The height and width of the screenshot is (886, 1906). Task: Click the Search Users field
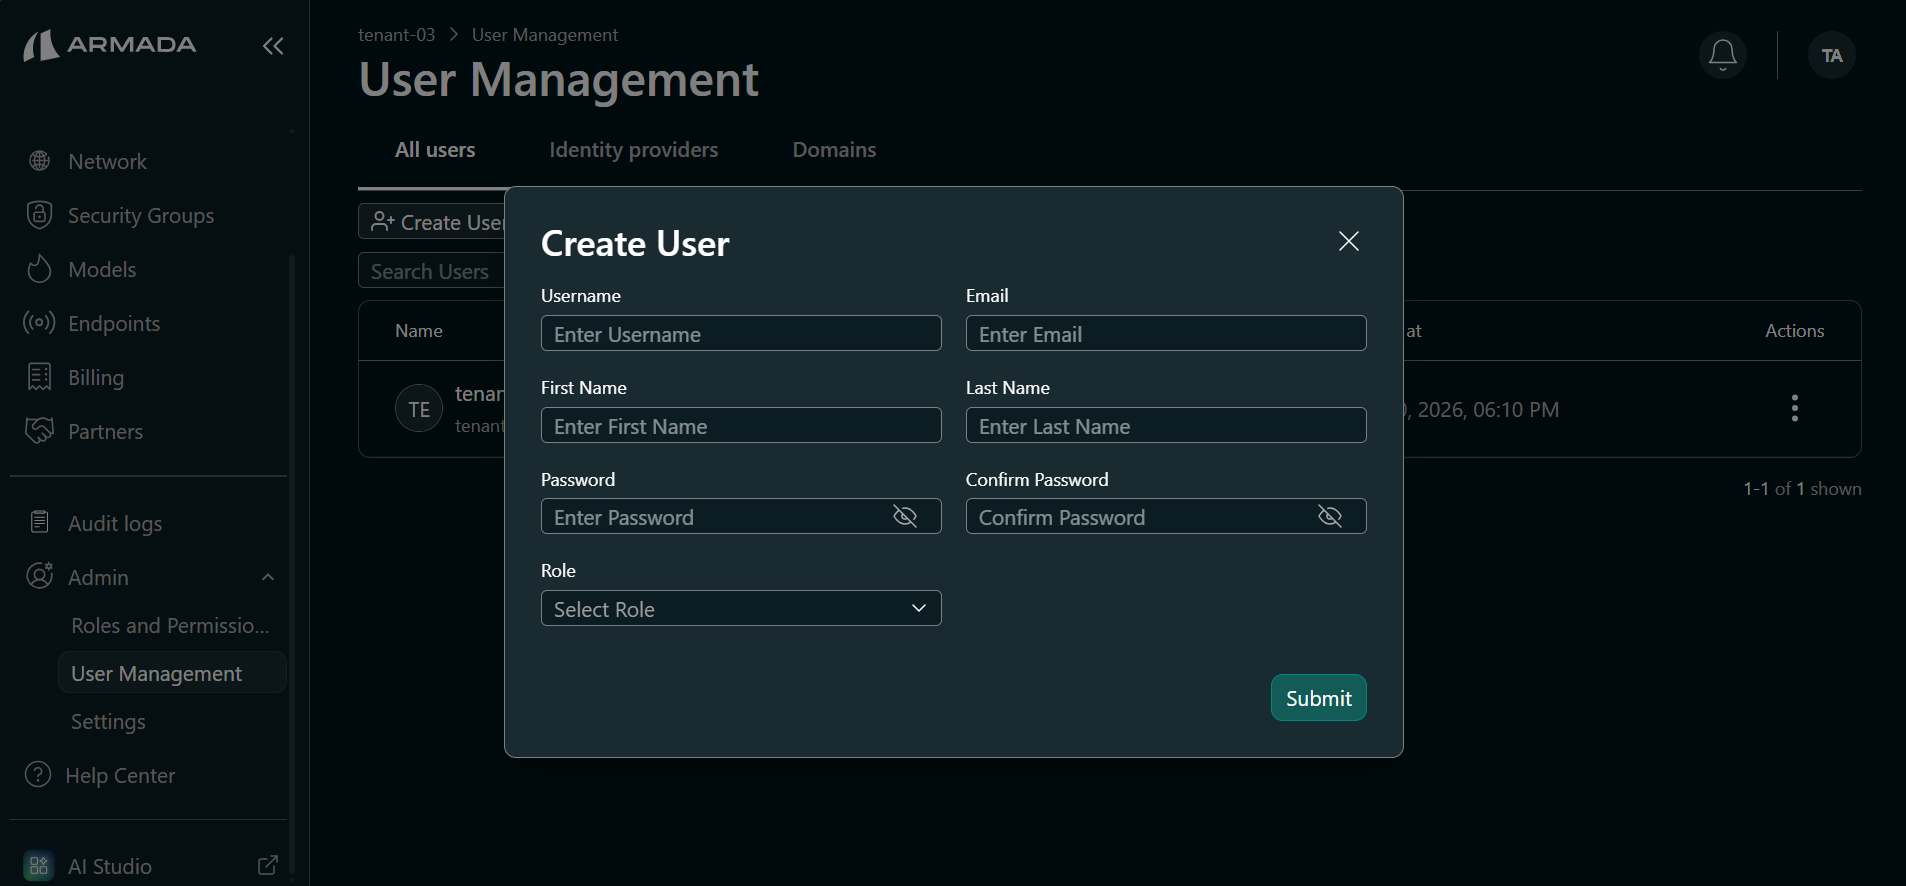click(x=432, y=271)
